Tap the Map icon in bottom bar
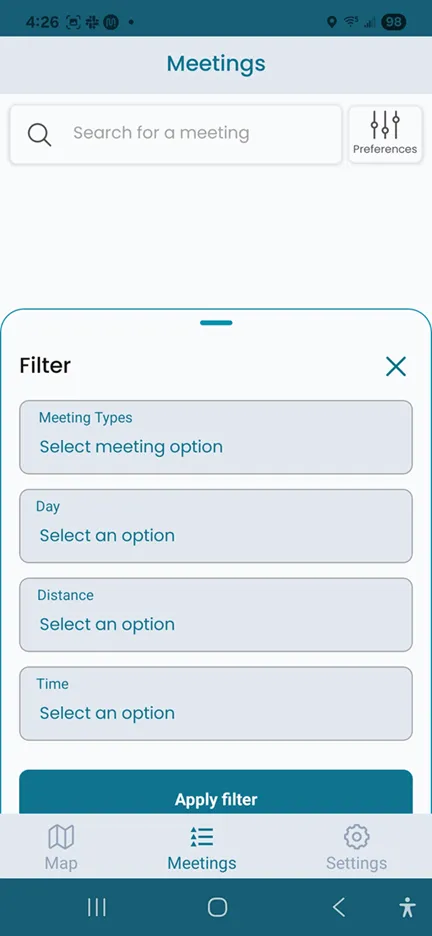The width and height of the screenshot is (432, 936). tap(61, 836)
